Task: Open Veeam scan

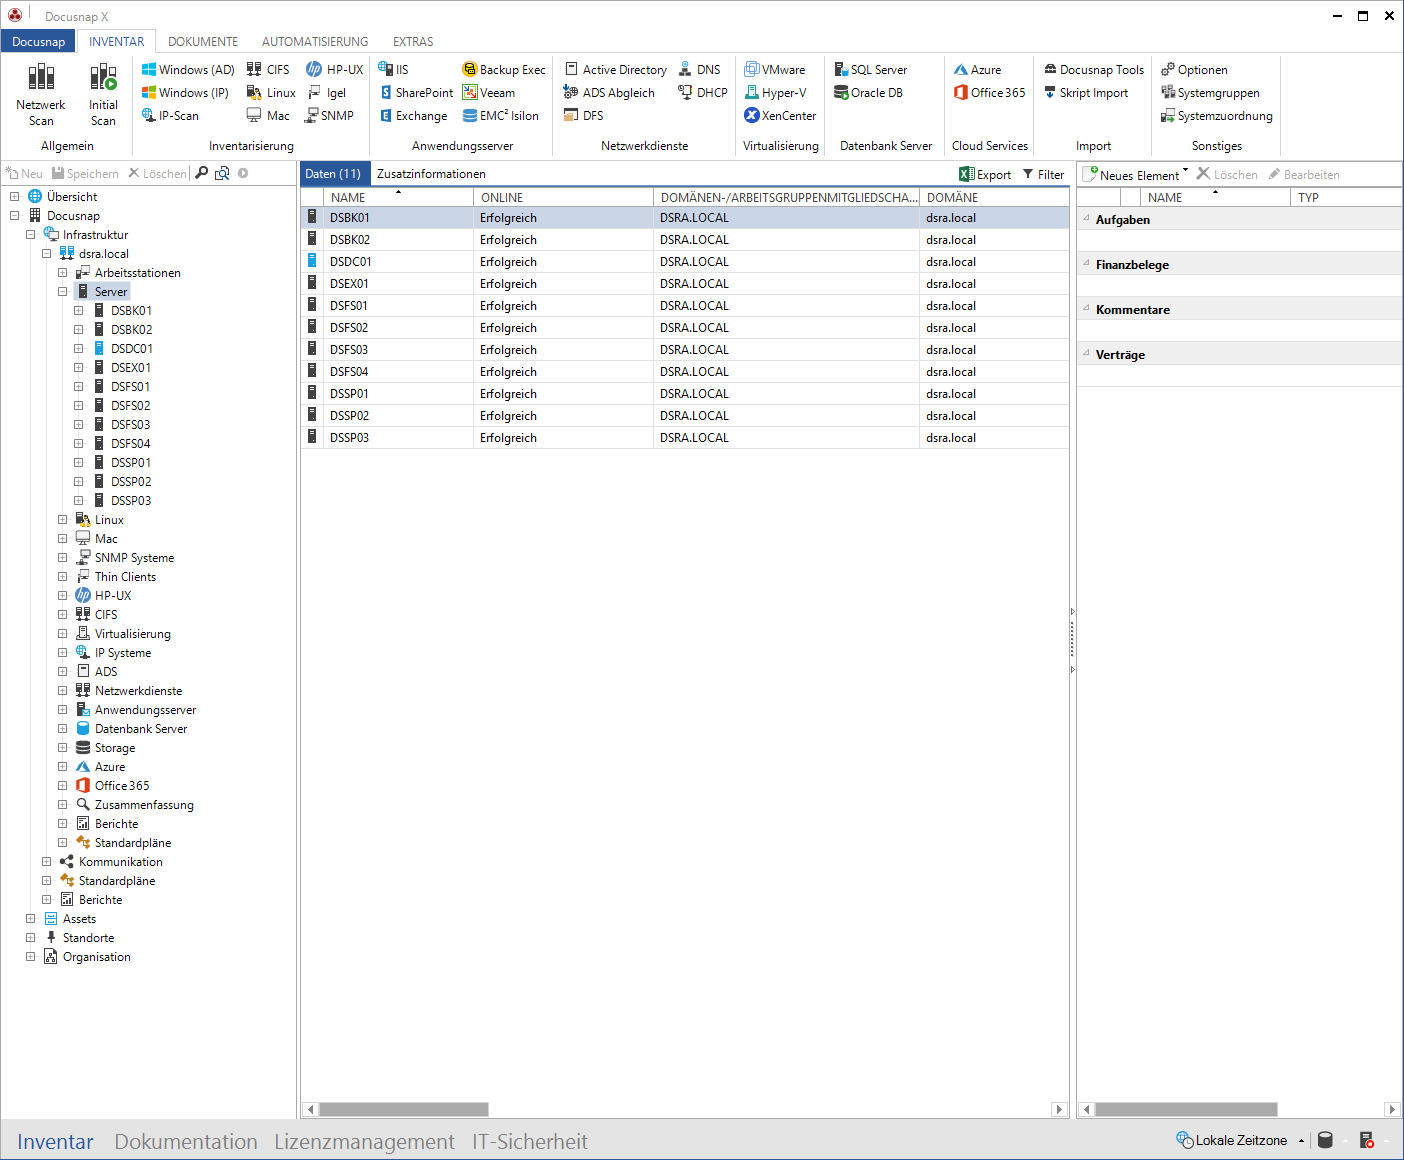Action: 489,93
